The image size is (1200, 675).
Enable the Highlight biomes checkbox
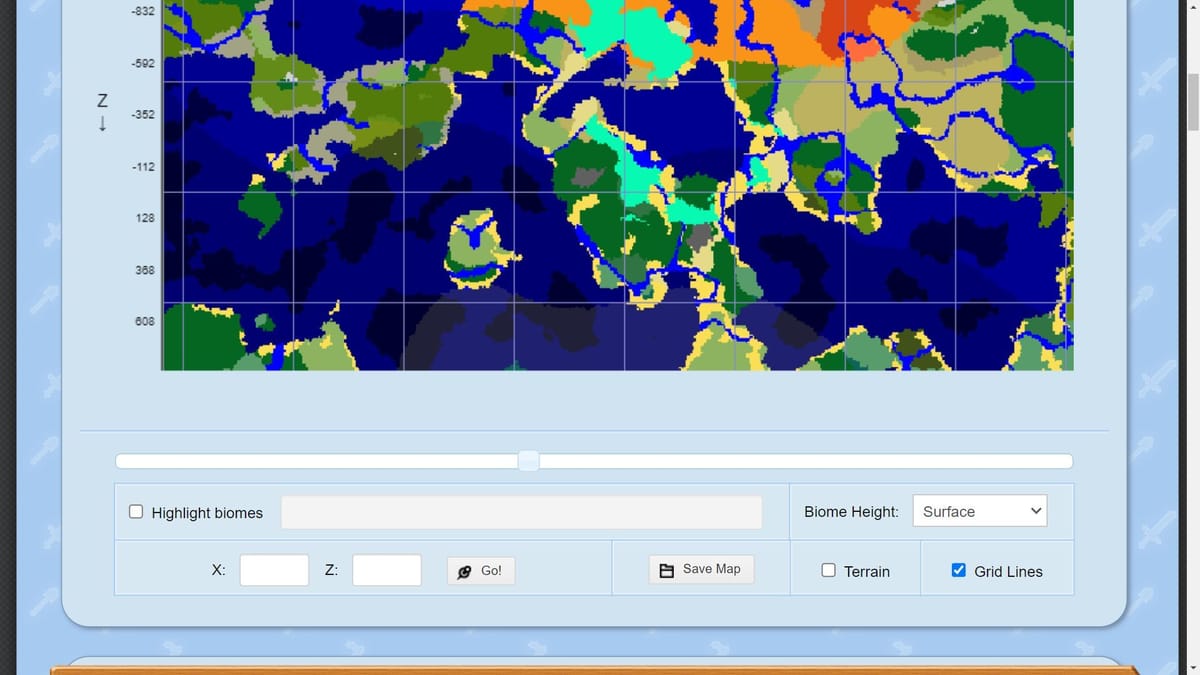pos(136,511)
